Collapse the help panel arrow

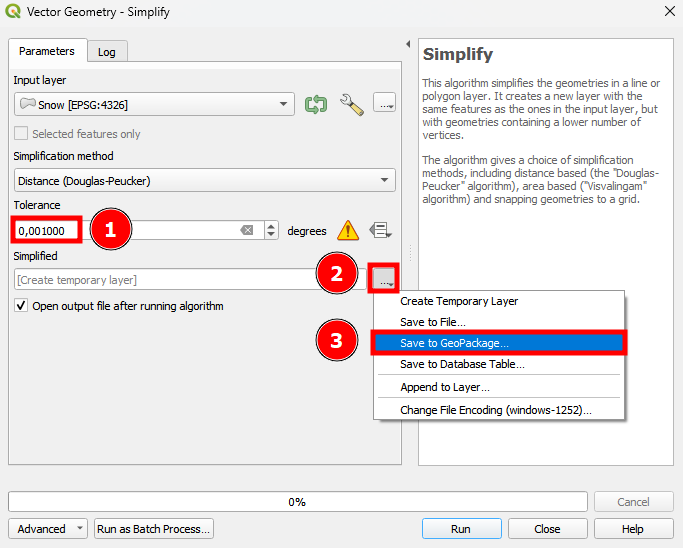pyautogui.click(x=408, y=45)
